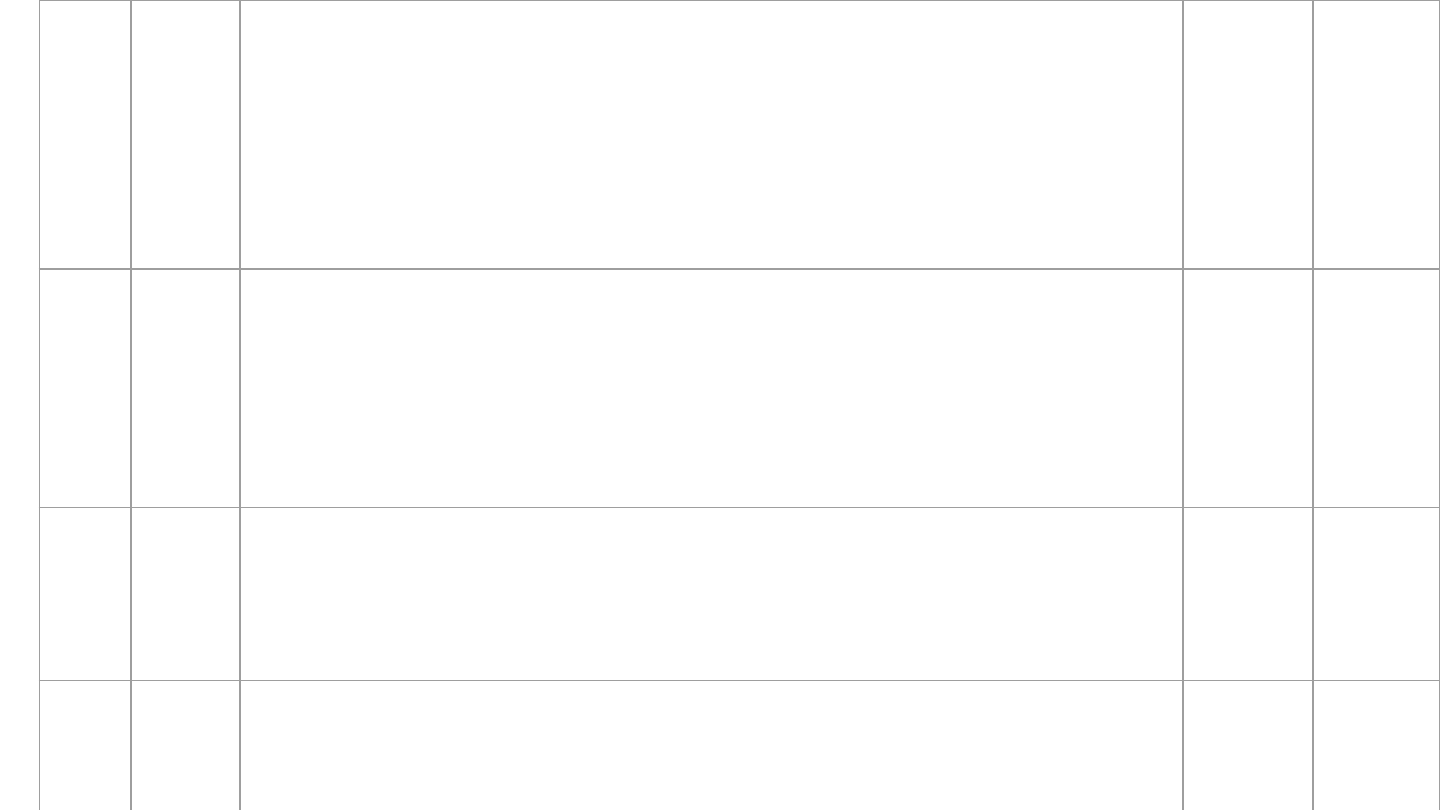
Task: Click the first row's fourth column cell
Action: [x=1247, y=134]
